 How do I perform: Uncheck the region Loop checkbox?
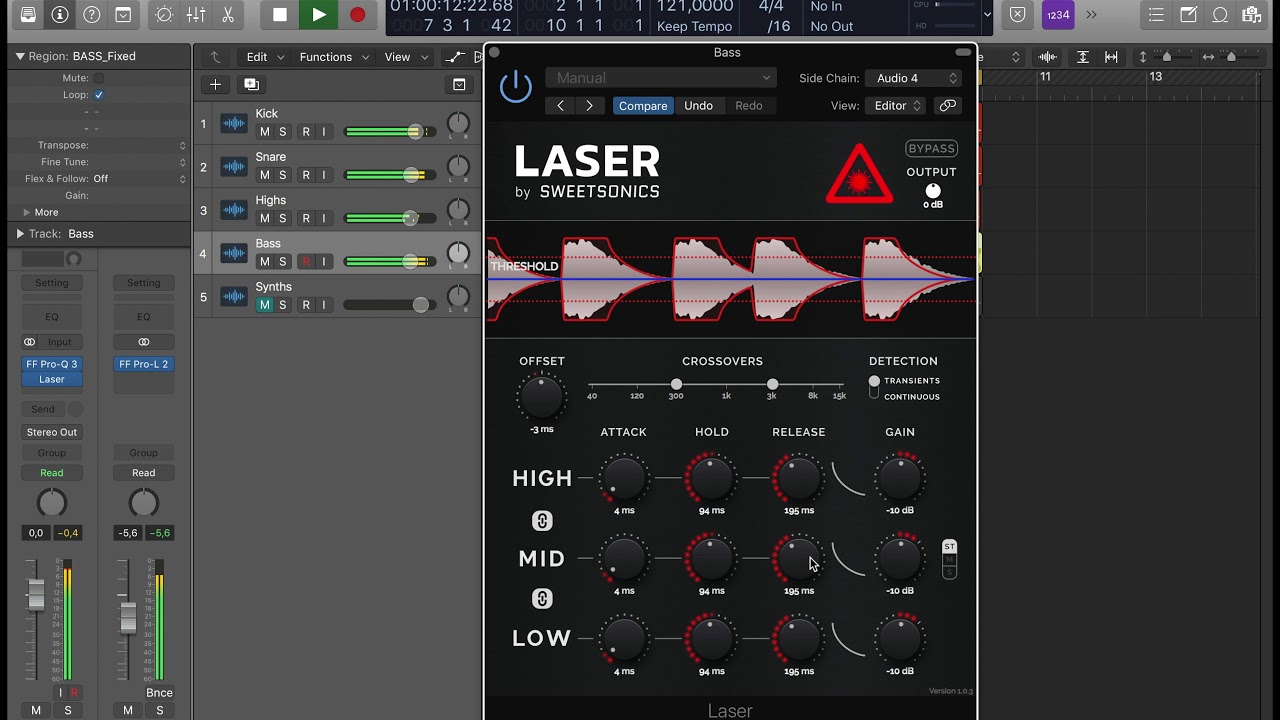click(x=98, y=95)
